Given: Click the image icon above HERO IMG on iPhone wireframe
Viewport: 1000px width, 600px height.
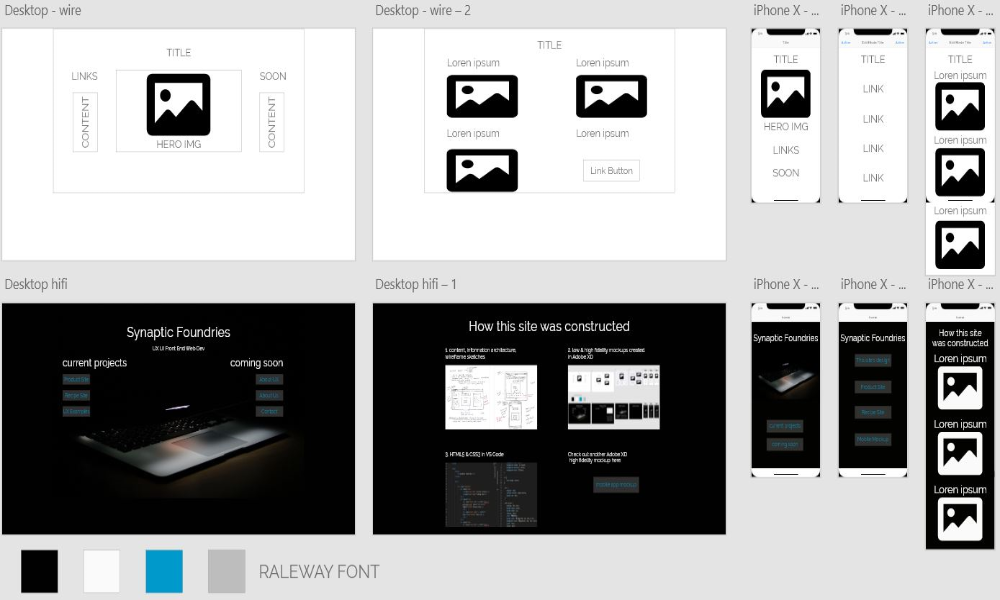Looking at the screenshot, I should tap(785, 94).
